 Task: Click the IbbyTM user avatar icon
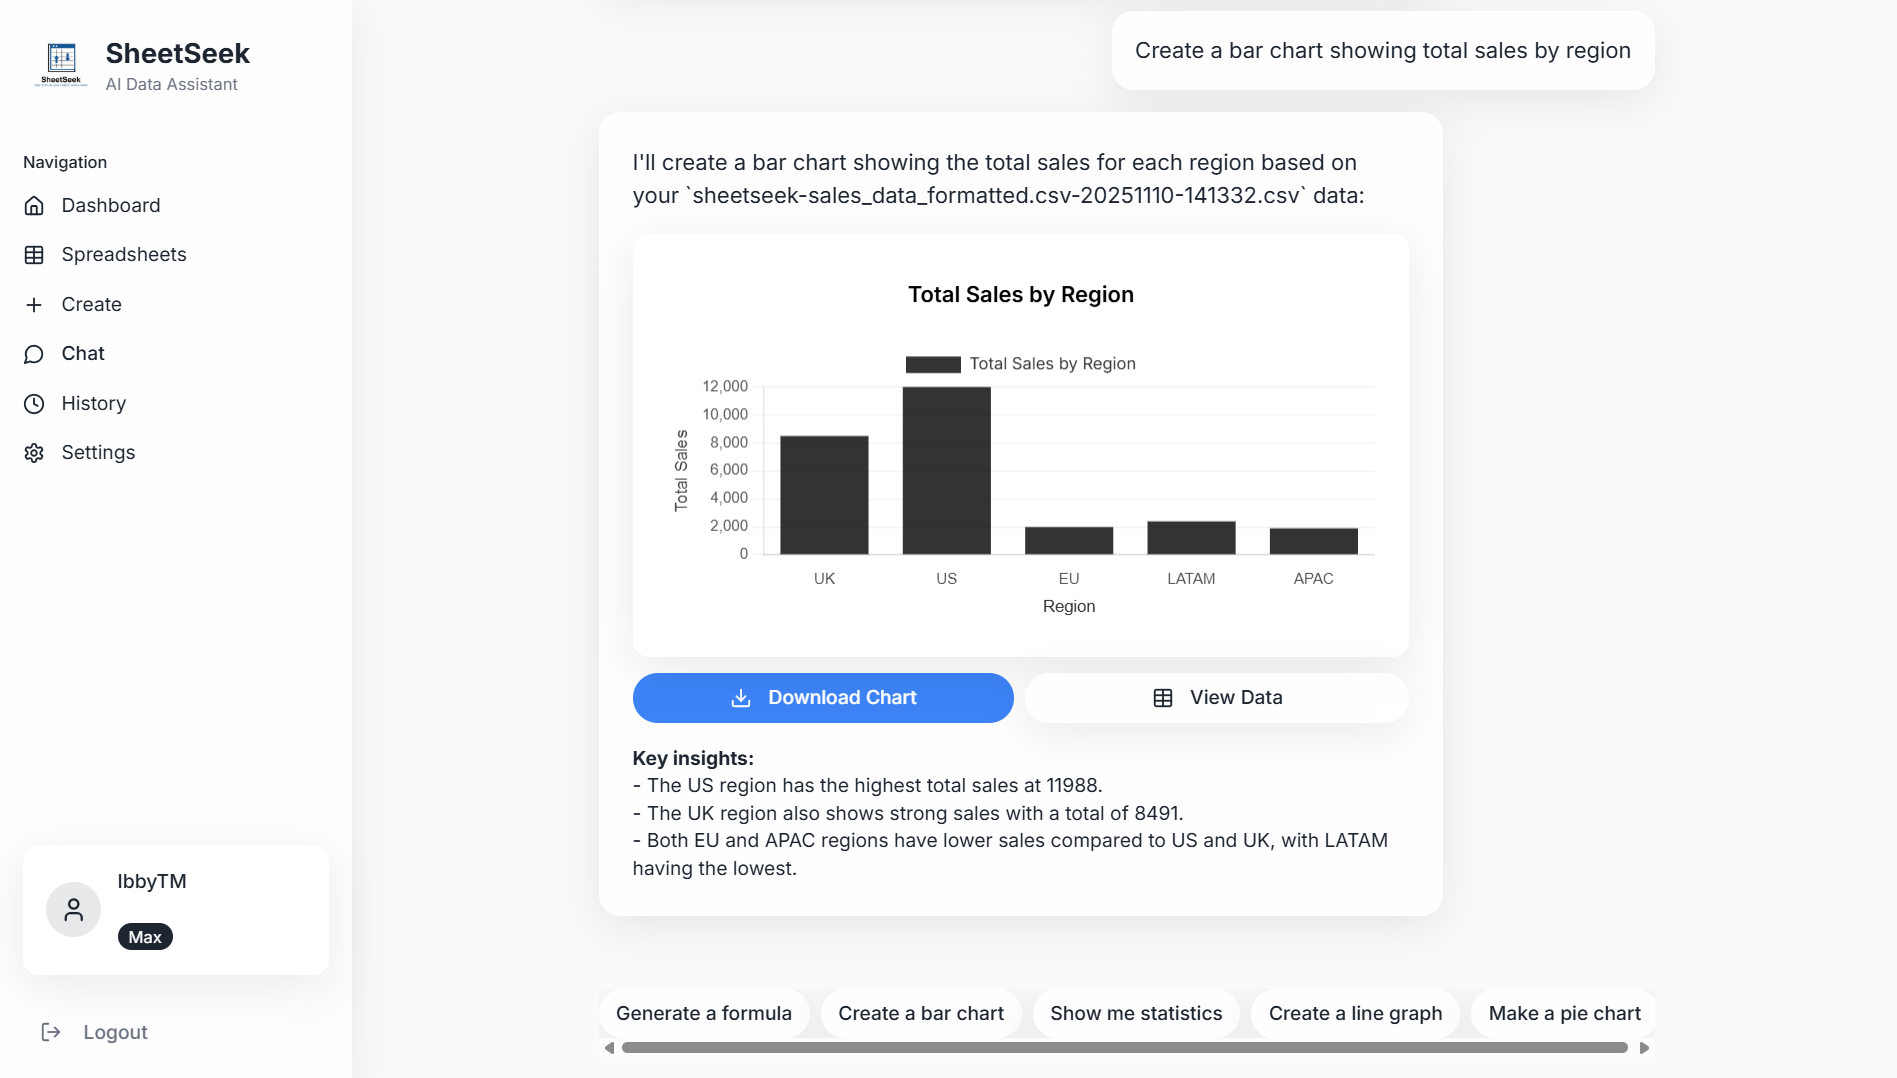[72, 909]
